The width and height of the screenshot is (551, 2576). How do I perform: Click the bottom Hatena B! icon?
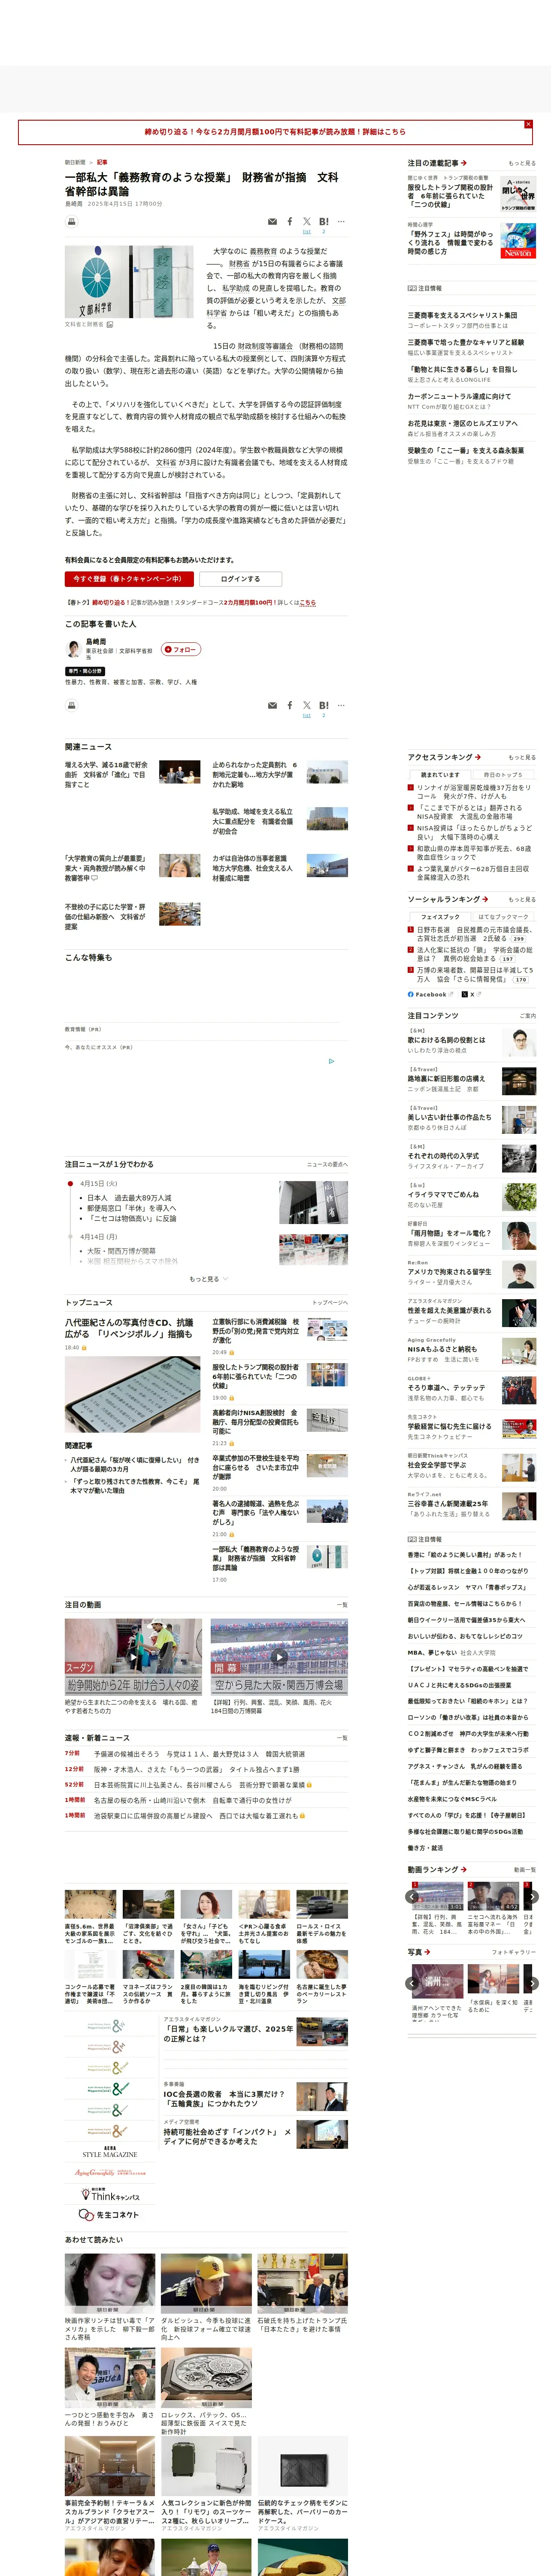pos(324,705)
